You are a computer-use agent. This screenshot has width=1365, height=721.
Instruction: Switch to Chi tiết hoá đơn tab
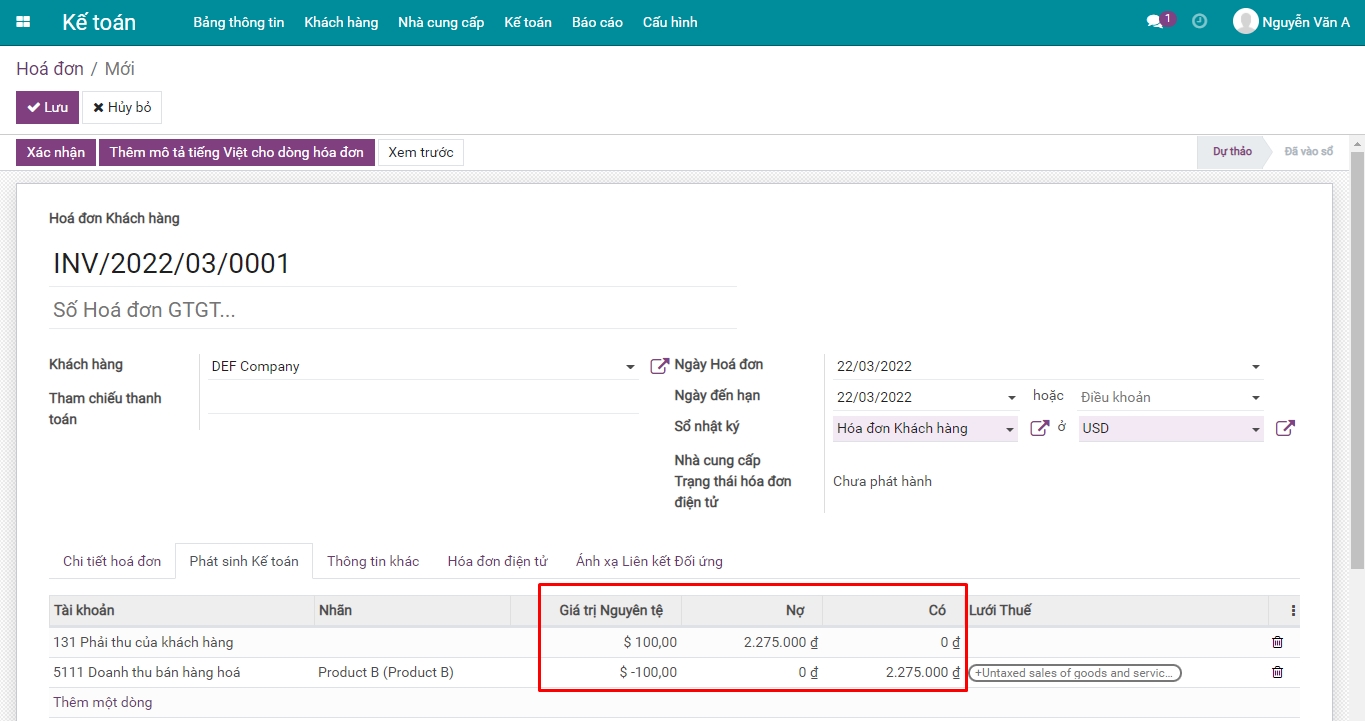pos(112,561)
